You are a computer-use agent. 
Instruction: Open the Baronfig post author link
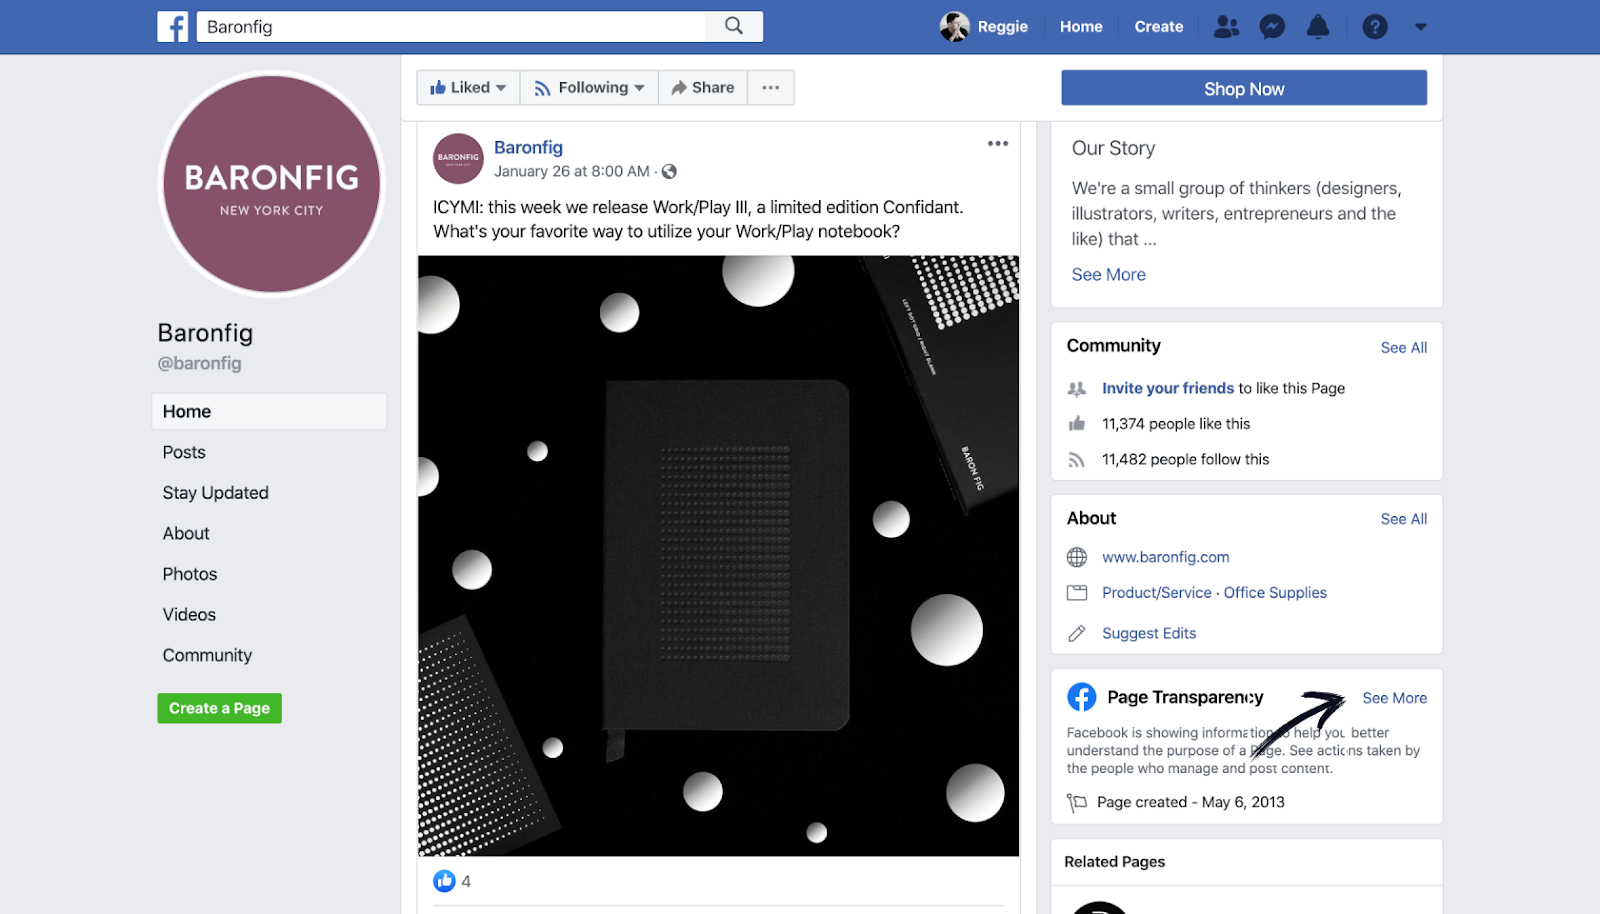(x=528, y=148)
